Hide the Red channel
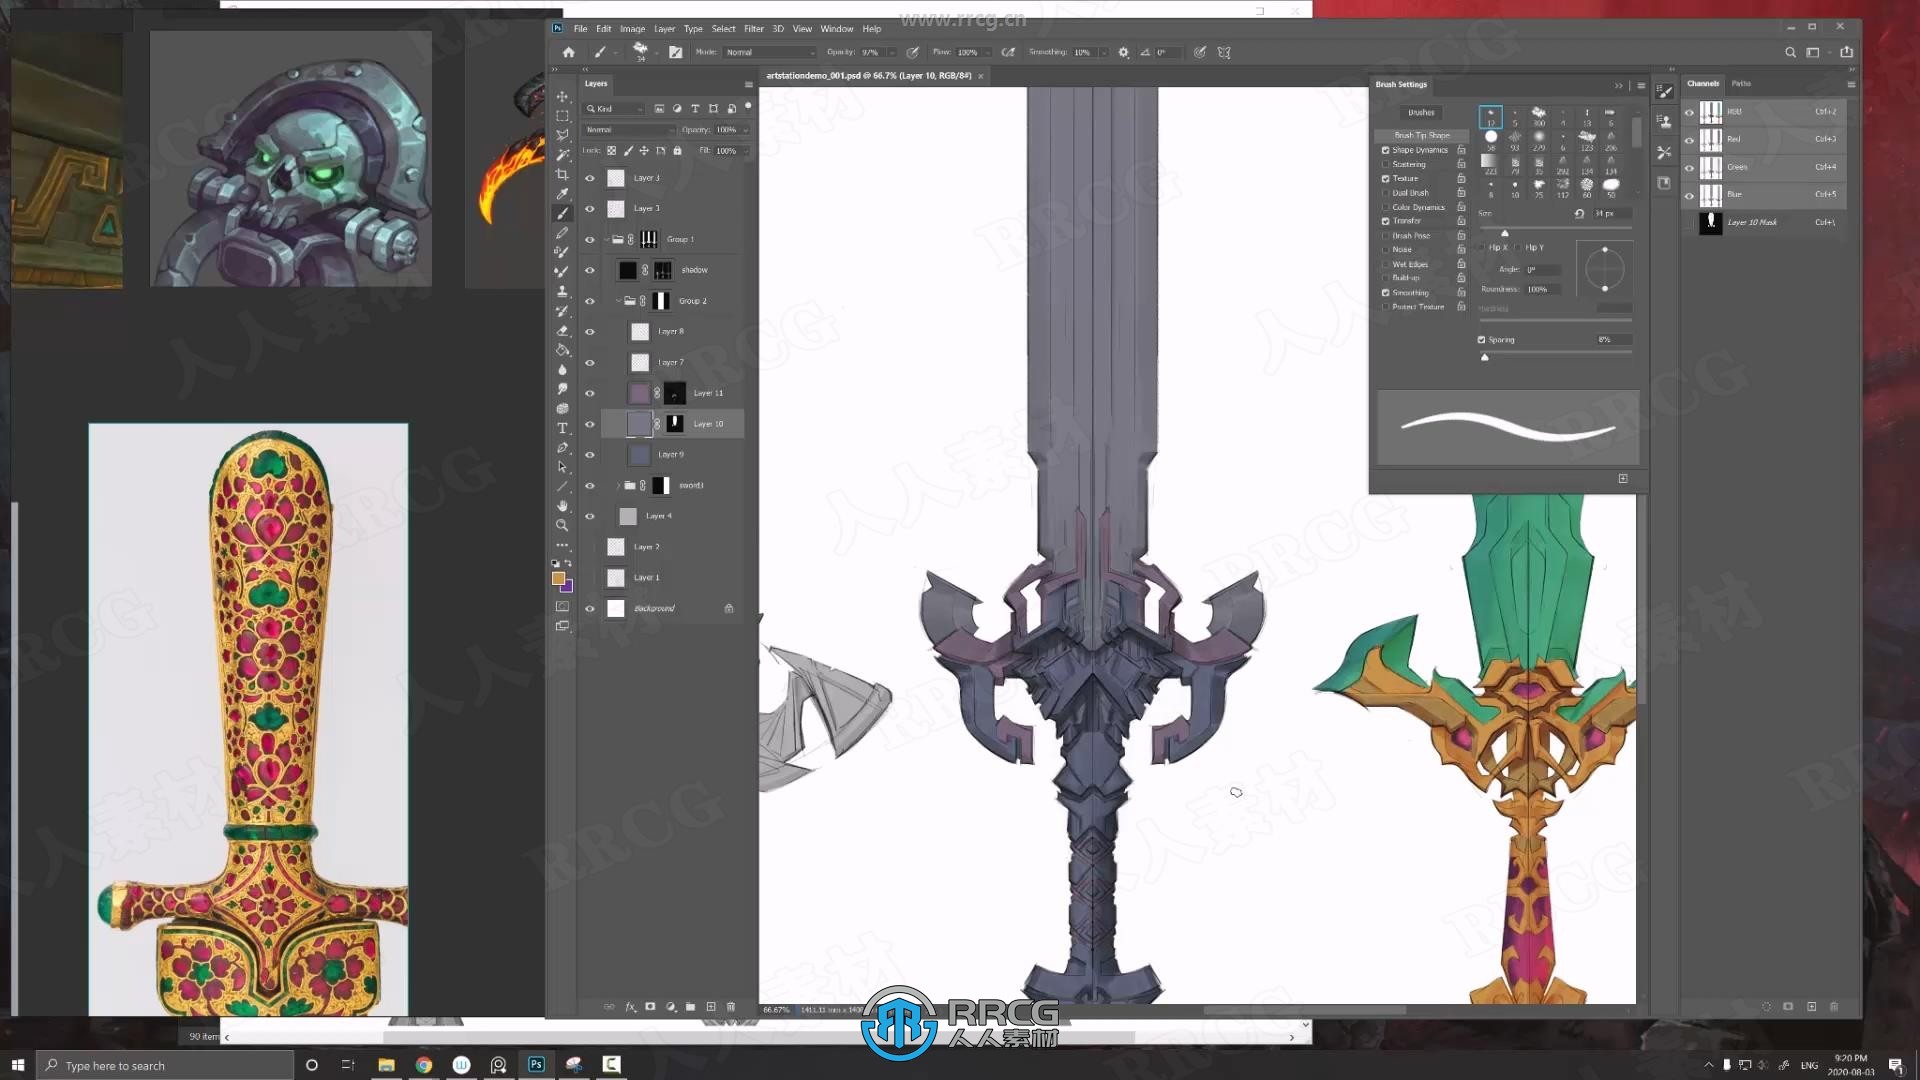 pyautogui.click(x=1690, y=140)
